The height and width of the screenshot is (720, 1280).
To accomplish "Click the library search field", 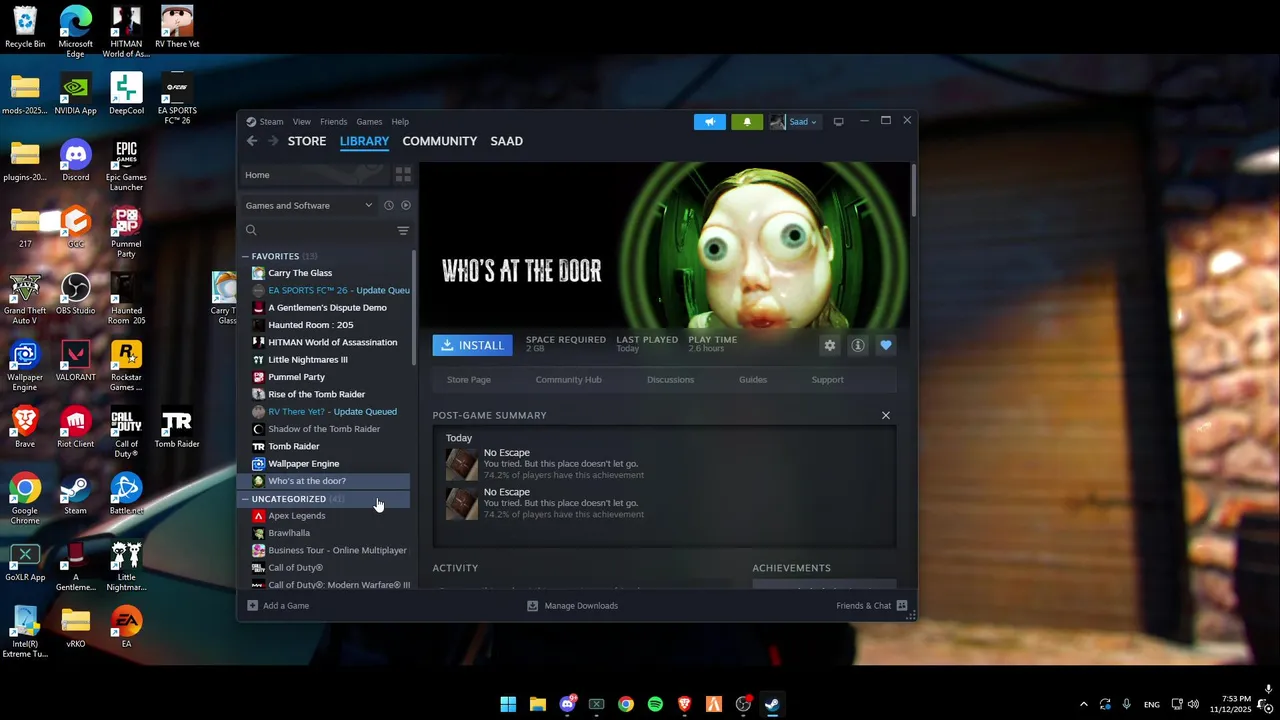I will pos(318,230).
